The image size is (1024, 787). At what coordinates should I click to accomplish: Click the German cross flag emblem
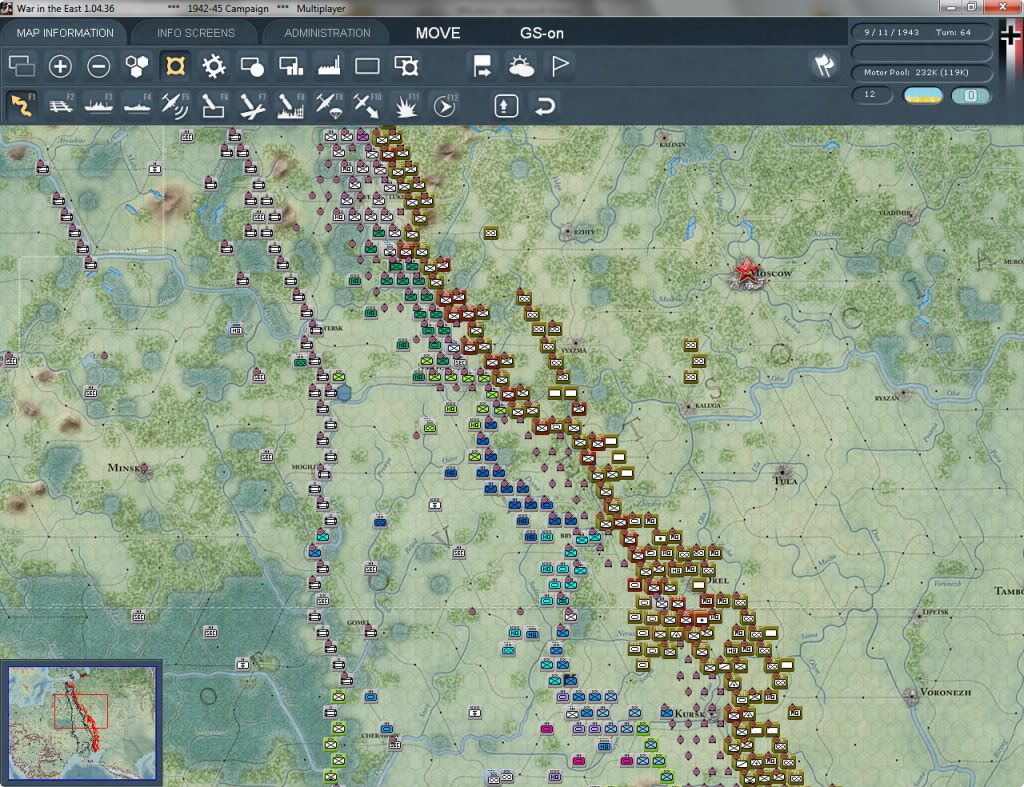pyautogui.click(x=1011, y=34)
